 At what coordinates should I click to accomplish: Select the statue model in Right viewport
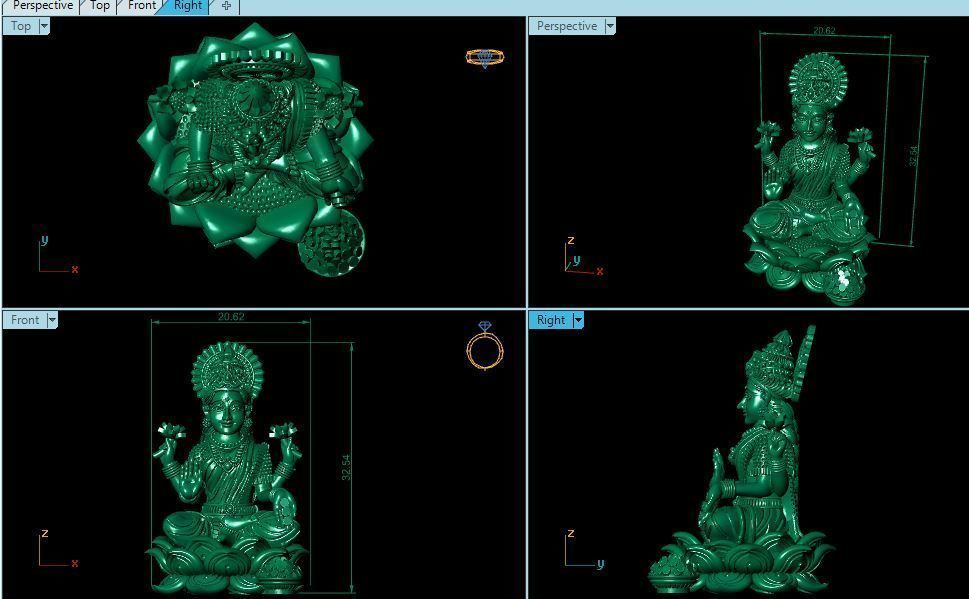[742, 461]
